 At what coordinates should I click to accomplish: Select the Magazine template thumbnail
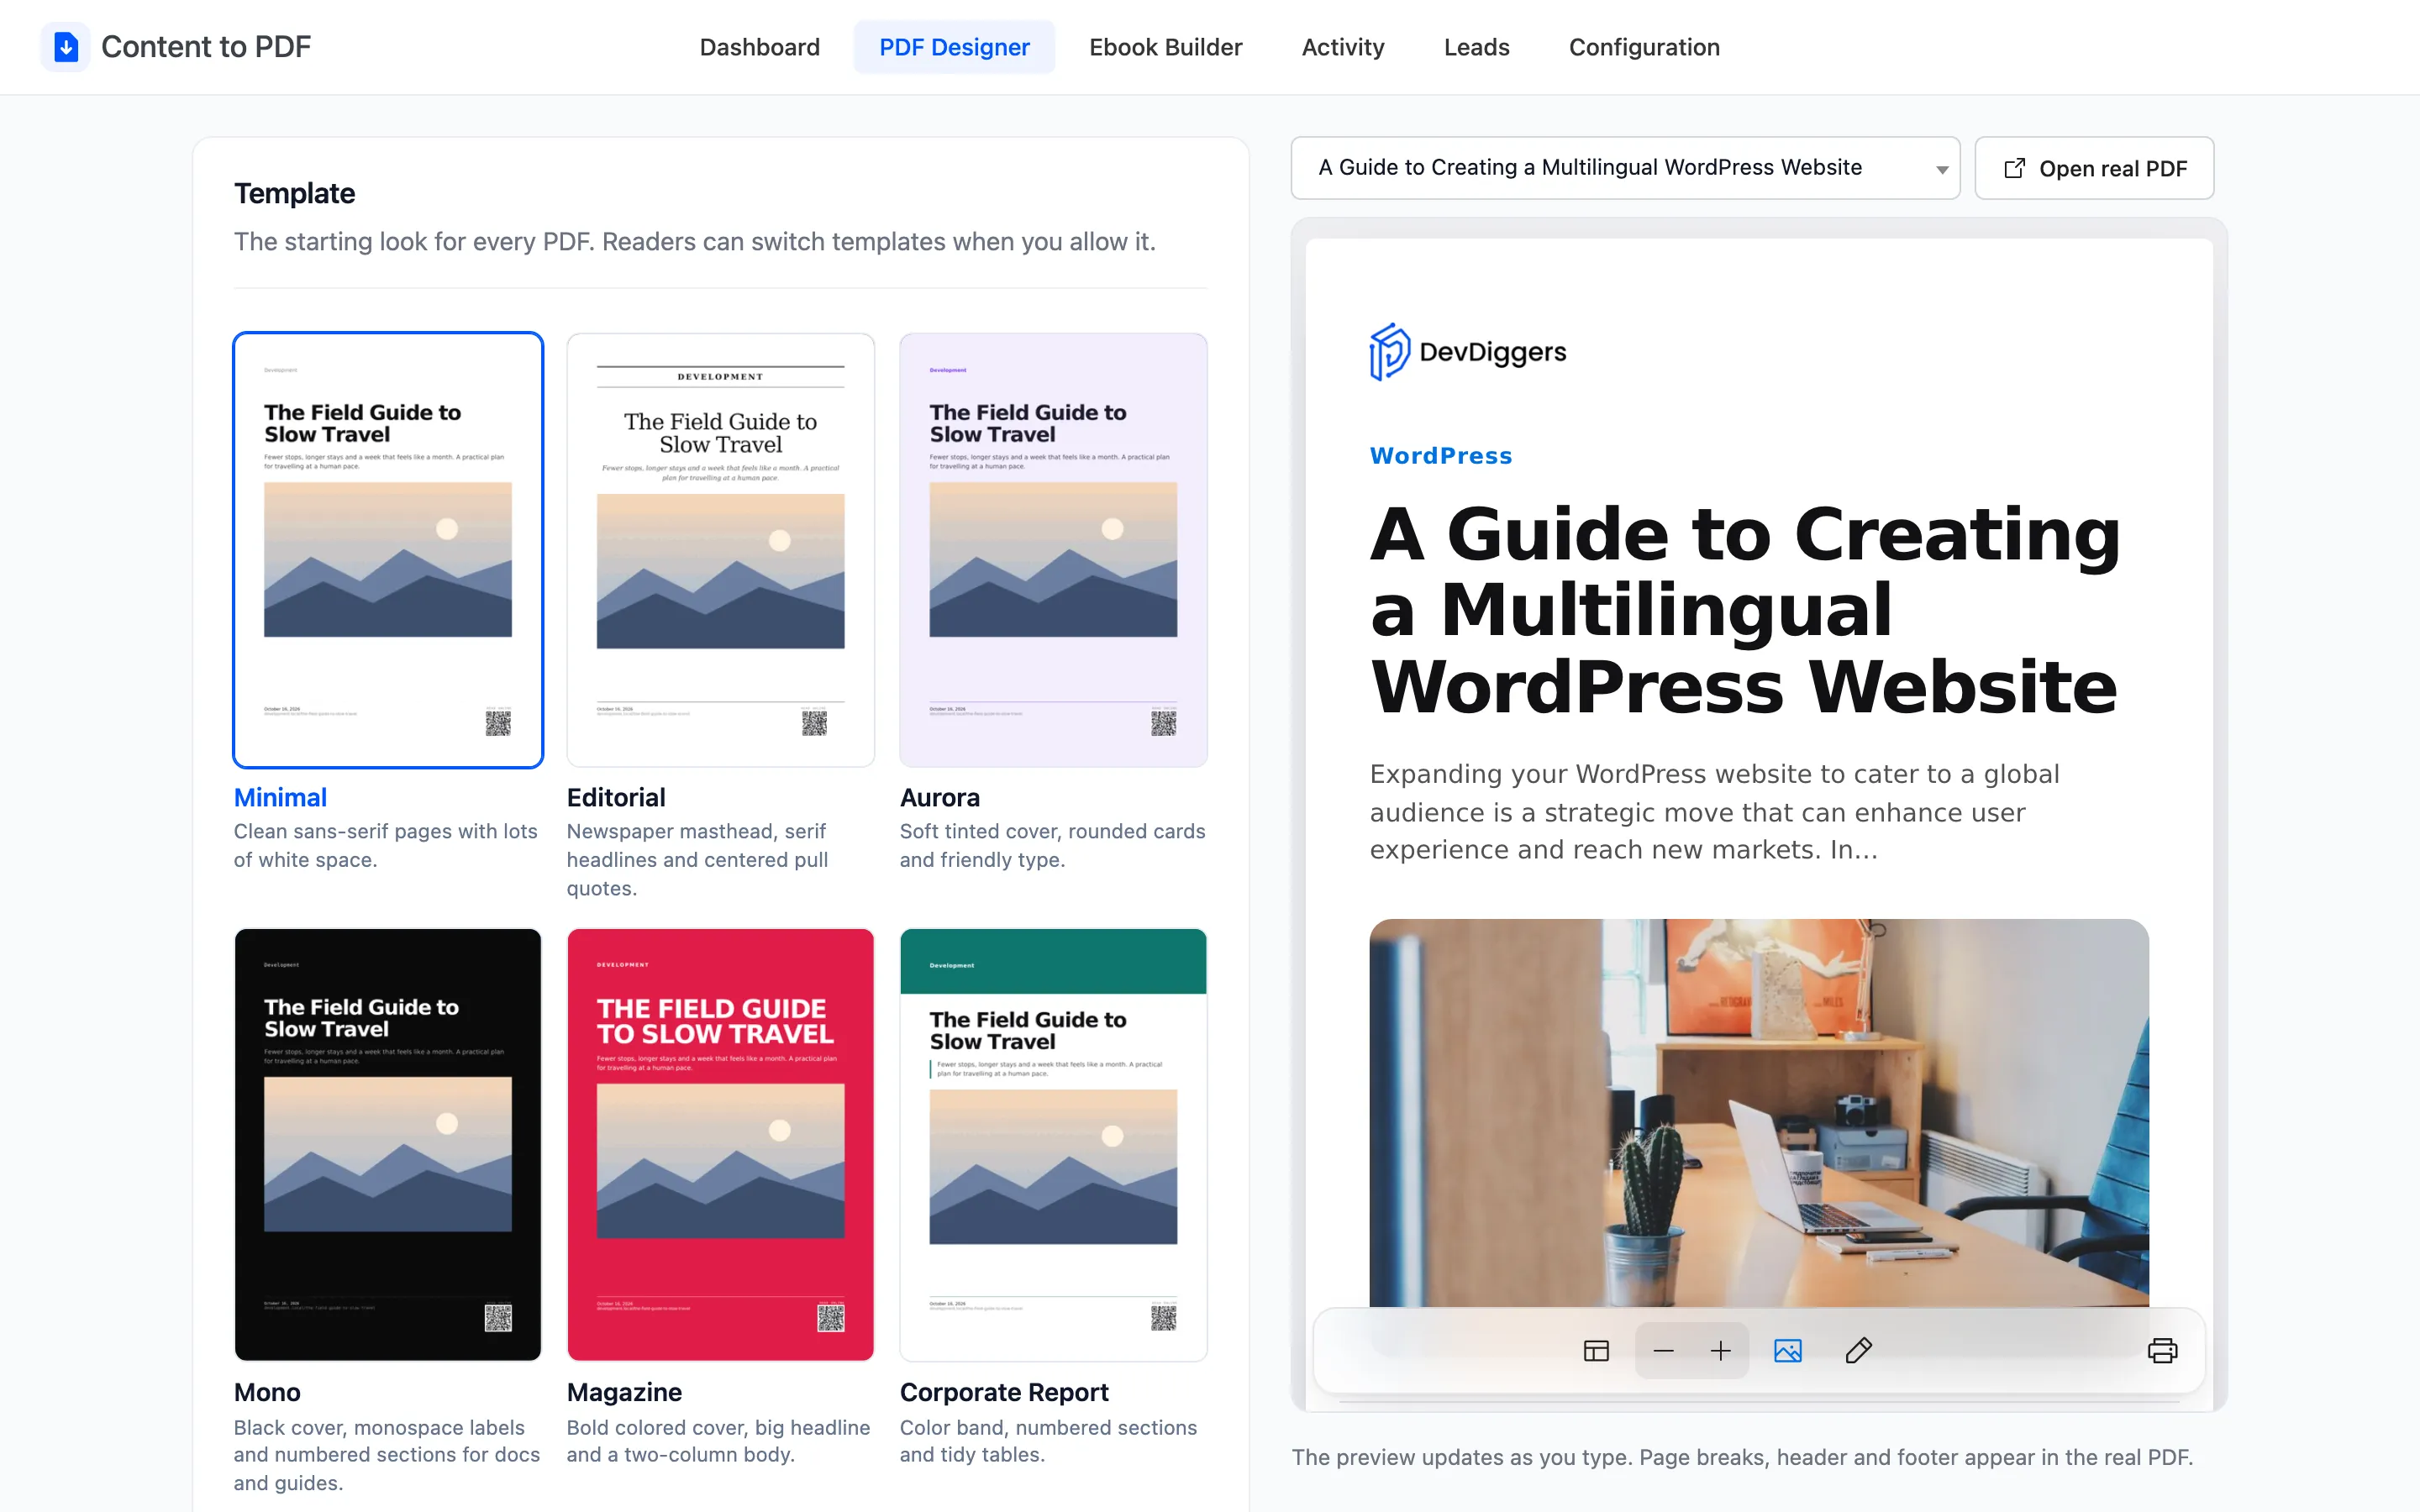tap(720, 1144)
